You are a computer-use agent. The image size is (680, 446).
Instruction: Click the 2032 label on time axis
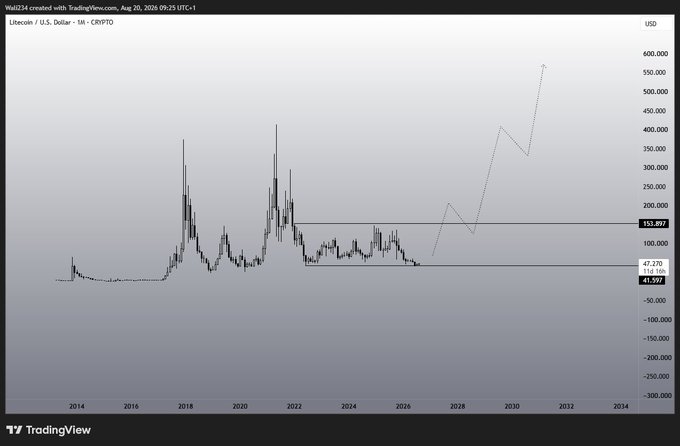click(566, 406)
